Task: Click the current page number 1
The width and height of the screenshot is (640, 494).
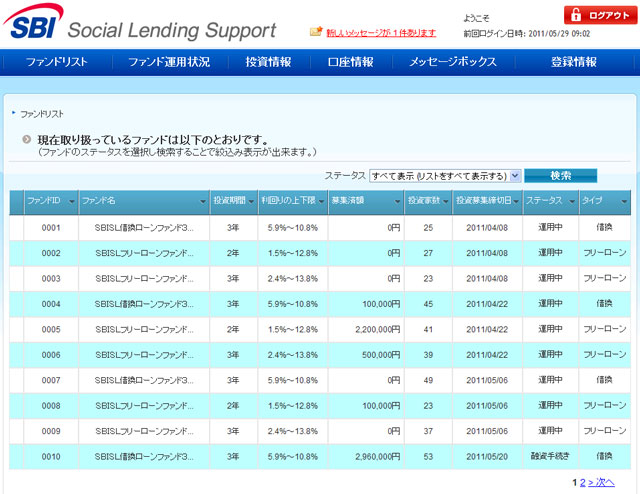Action: (x=575, y=483)
